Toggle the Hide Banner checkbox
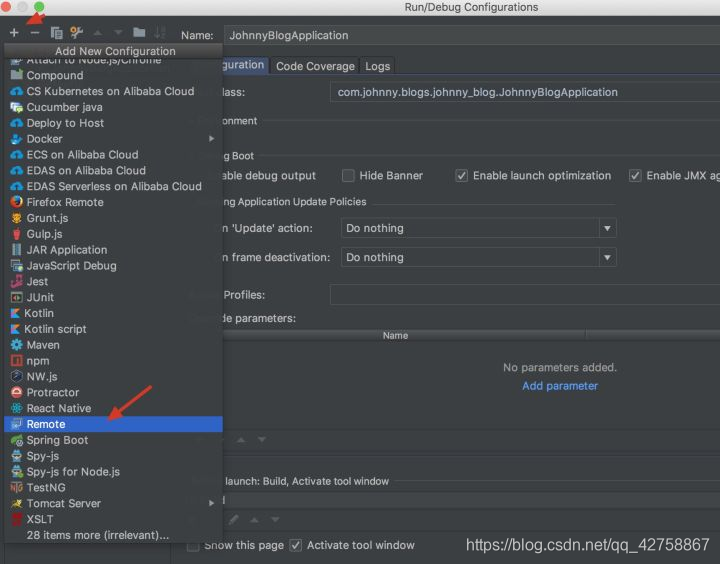The height and width of the screenshot is (564, 720). [x=348, y=175]
